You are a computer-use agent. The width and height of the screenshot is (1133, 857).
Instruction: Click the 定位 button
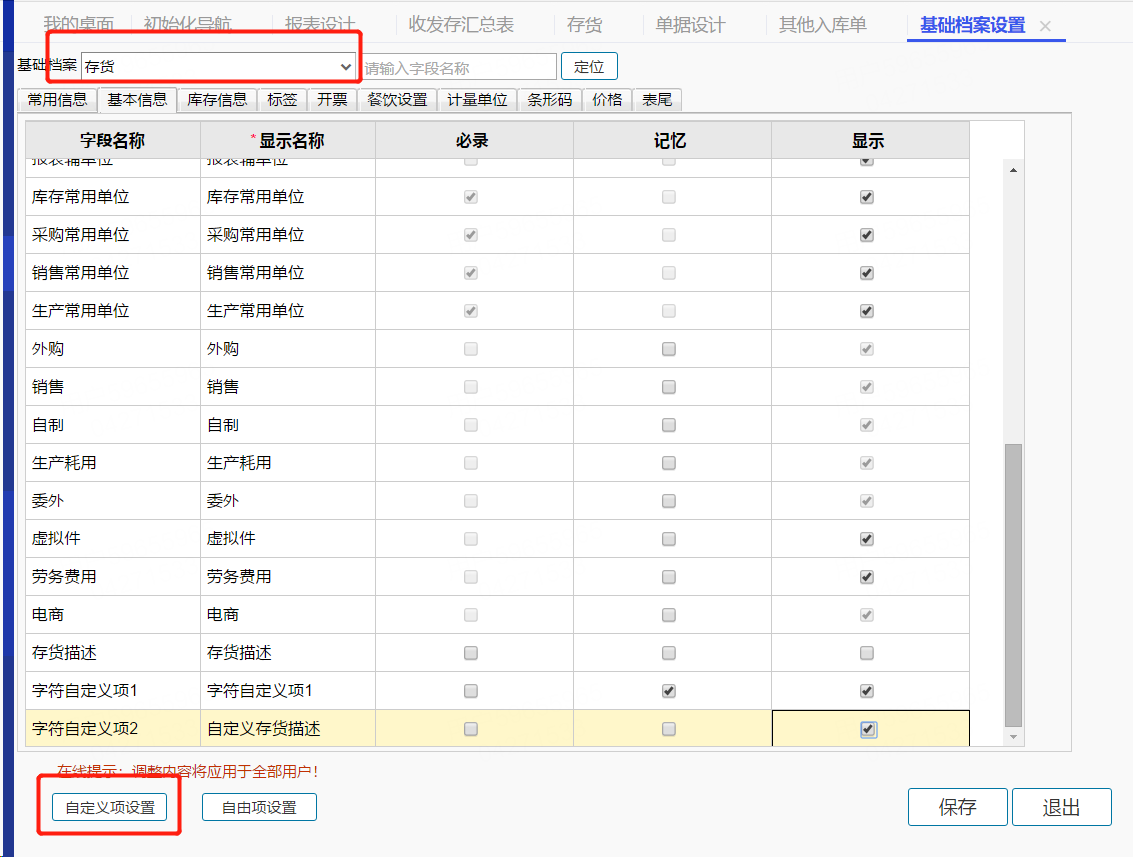pos(589,66)
